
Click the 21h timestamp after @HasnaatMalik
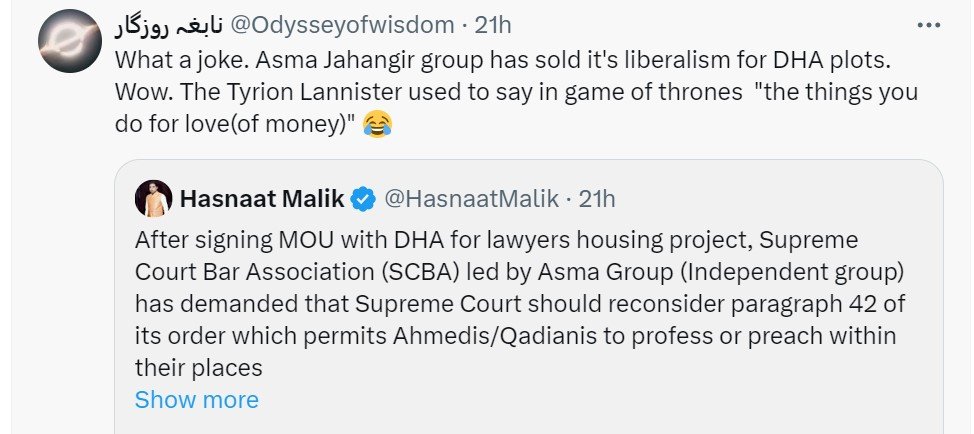(598, 200)
